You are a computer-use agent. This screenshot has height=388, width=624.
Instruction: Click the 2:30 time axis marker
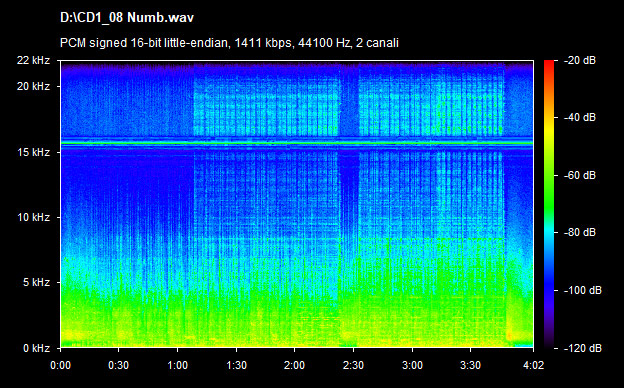tap(353, 365)
